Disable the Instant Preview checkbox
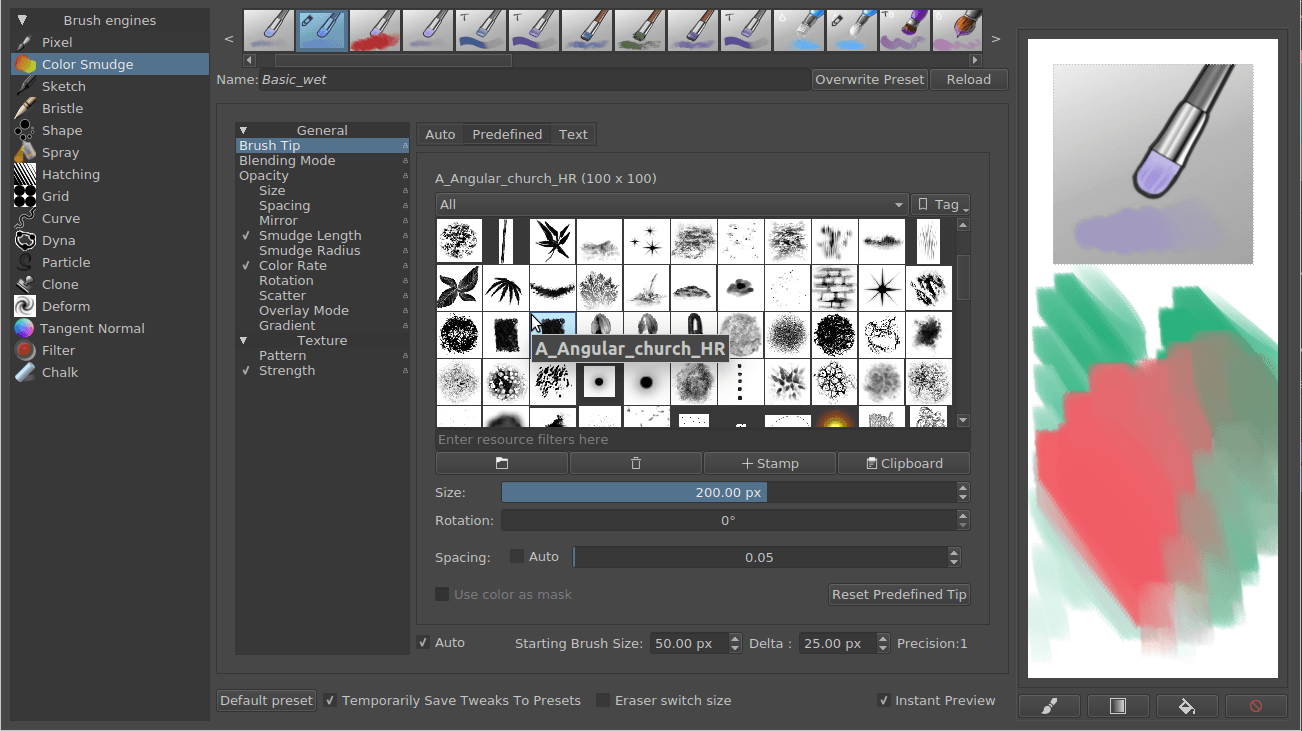The height and width of the screenshot is (731, 1302). point(884,701)
